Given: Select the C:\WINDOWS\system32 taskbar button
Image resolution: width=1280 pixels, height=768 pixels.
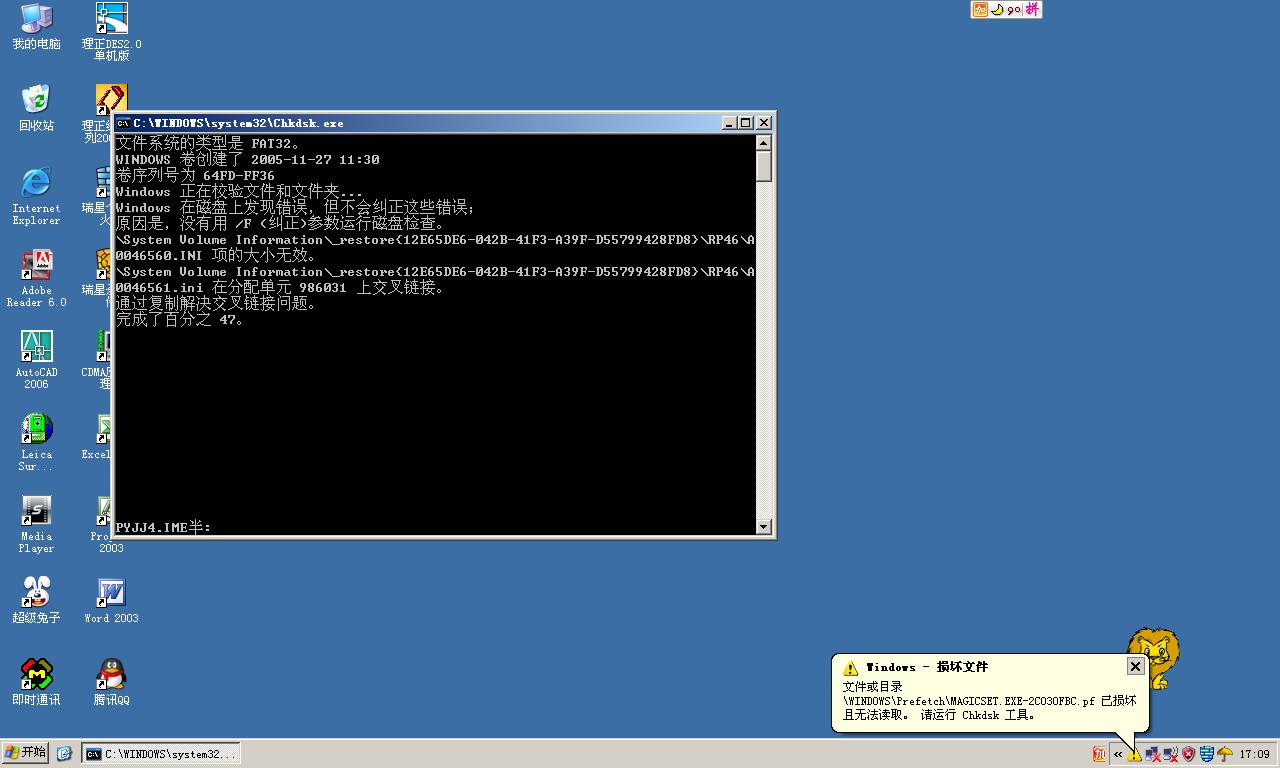Looking at the screenshot, I should click(161, 754).
